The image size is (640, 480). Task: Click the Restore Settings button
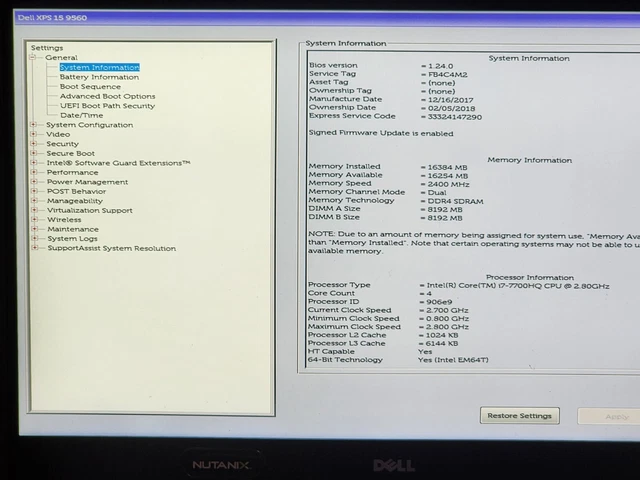click(520, 416)
